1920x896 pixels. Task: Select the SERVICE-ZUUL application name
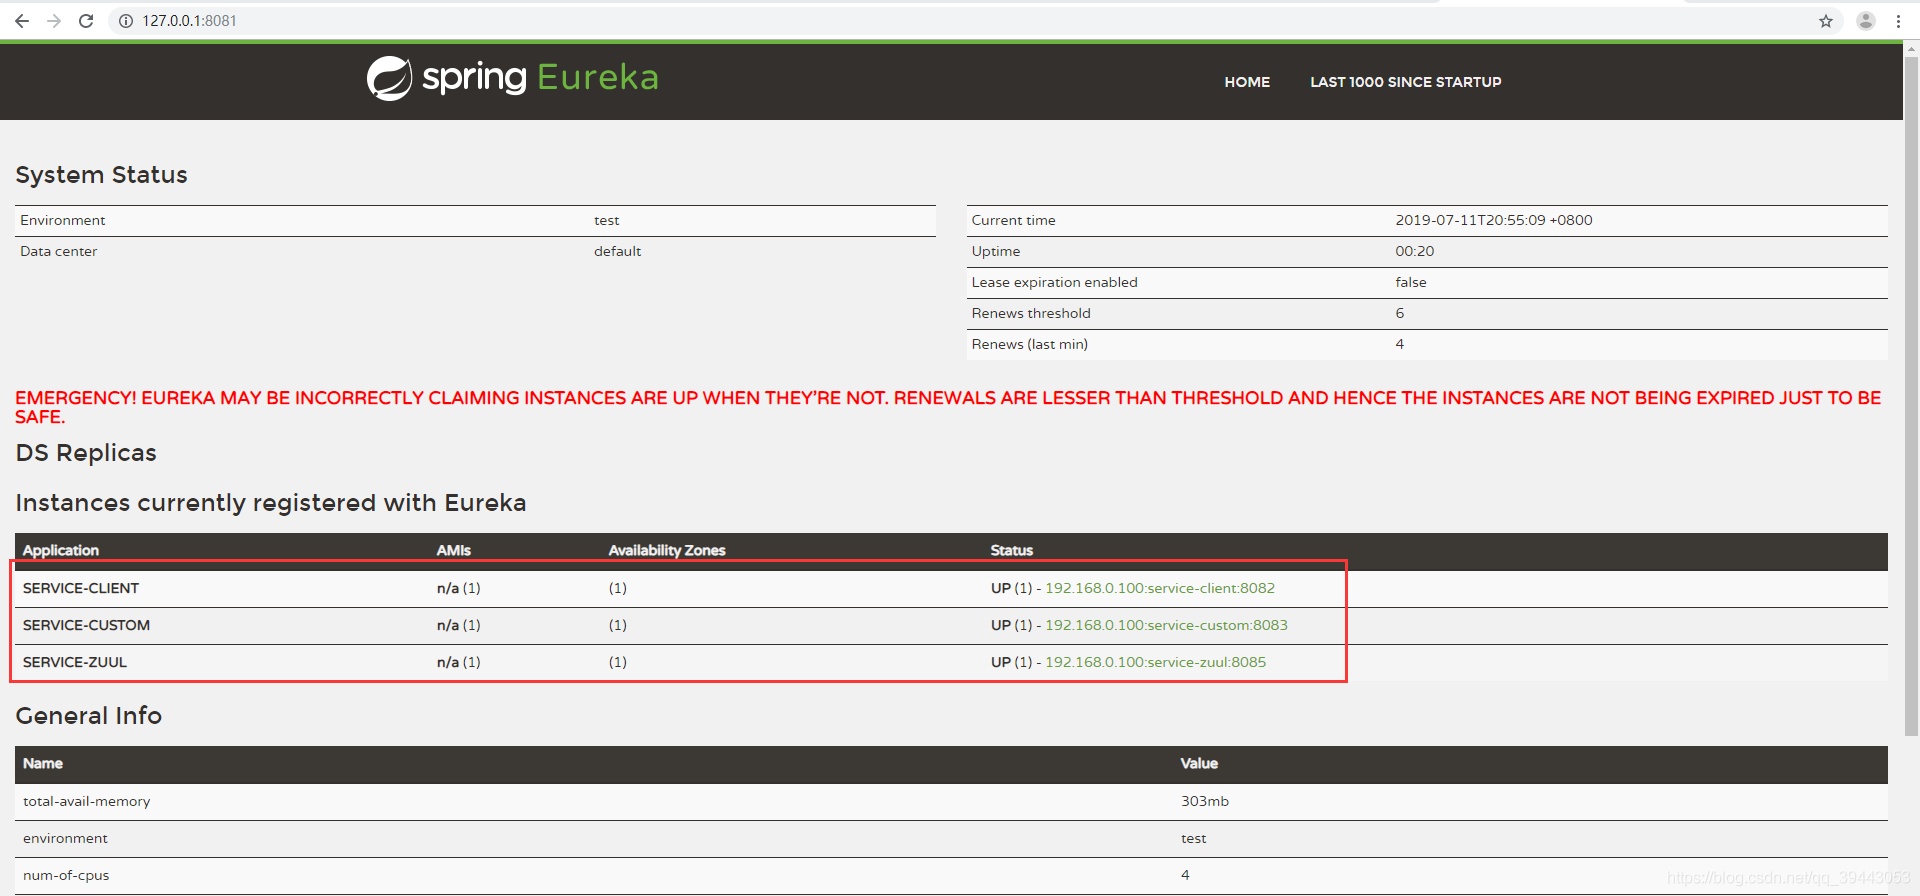pos(75,662)
